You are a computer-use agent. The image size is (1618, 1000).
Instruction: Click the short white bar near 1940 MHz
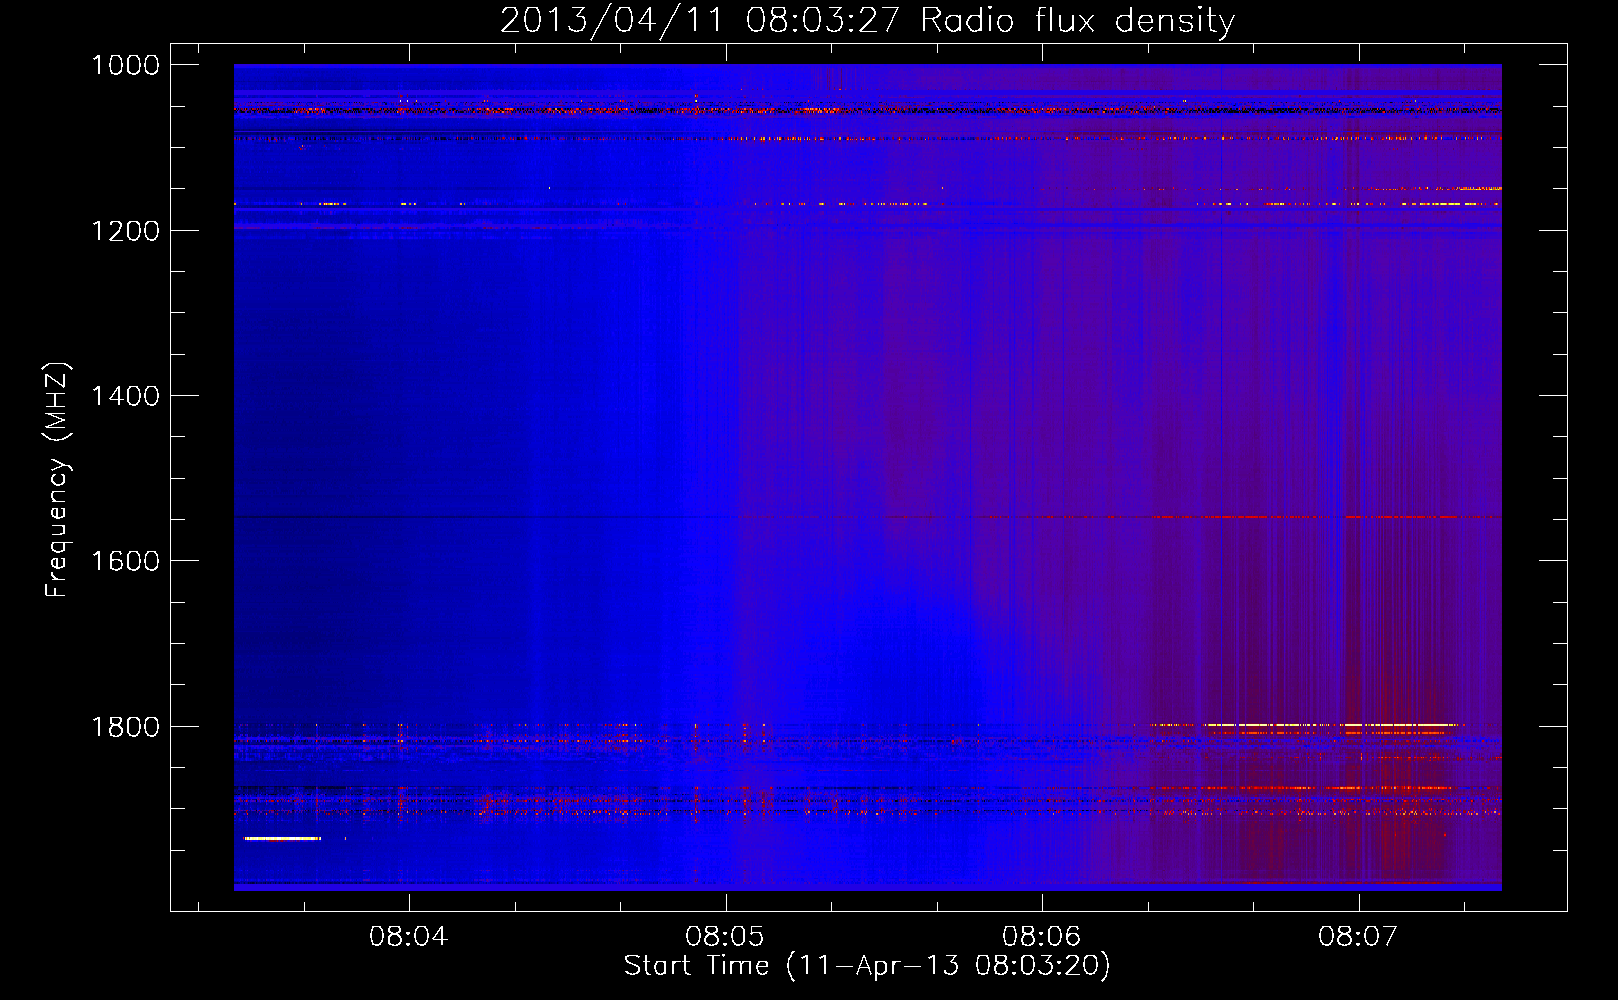pyautogui.click(x=282, y=838)
